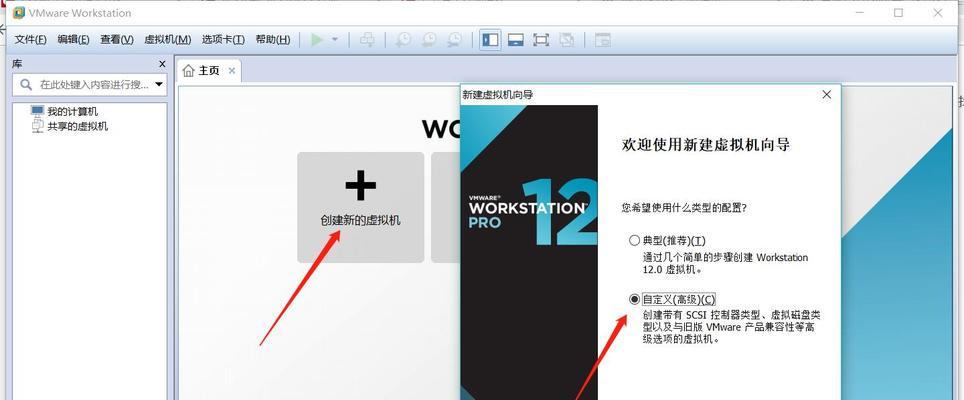Viewport: 964px width, 400px height.
Task: Select 我的计算机 in library tree
Action: pos(73,112)
